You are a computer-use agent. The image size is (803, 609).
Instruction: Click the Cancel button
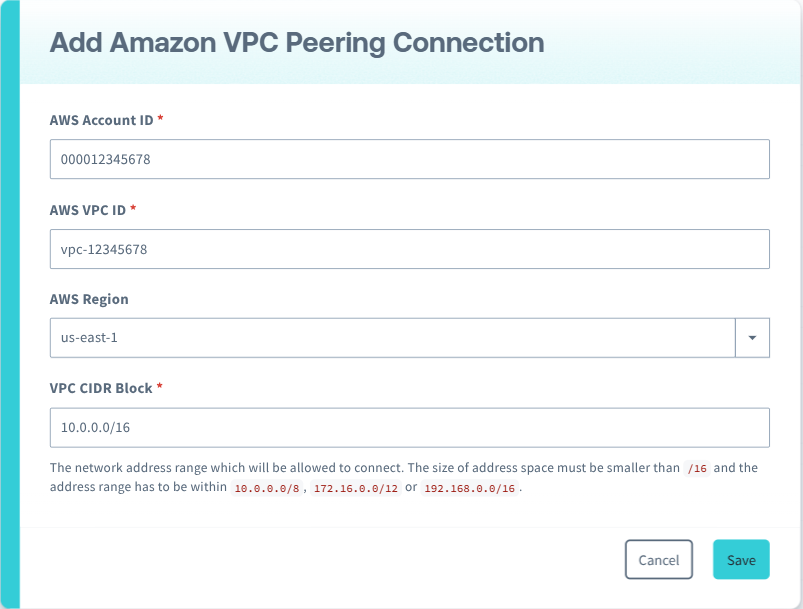[x=658, y=559]
